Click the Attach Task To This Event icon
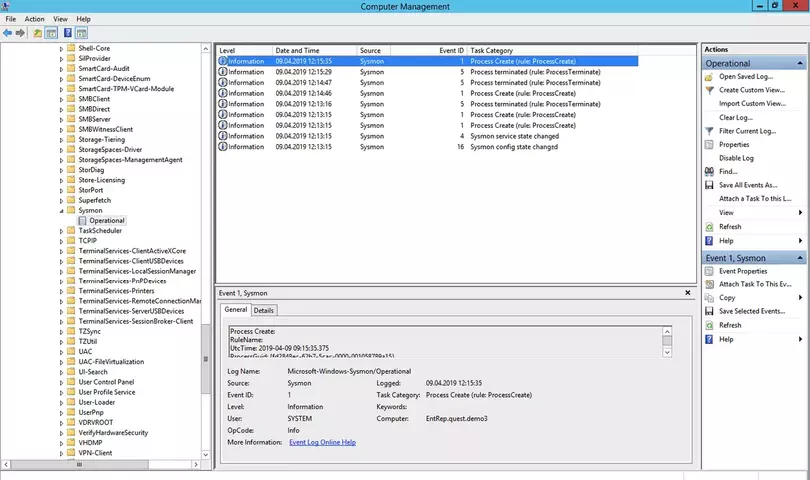The height and width of the screenshot is (480, 810). [709, 284]
